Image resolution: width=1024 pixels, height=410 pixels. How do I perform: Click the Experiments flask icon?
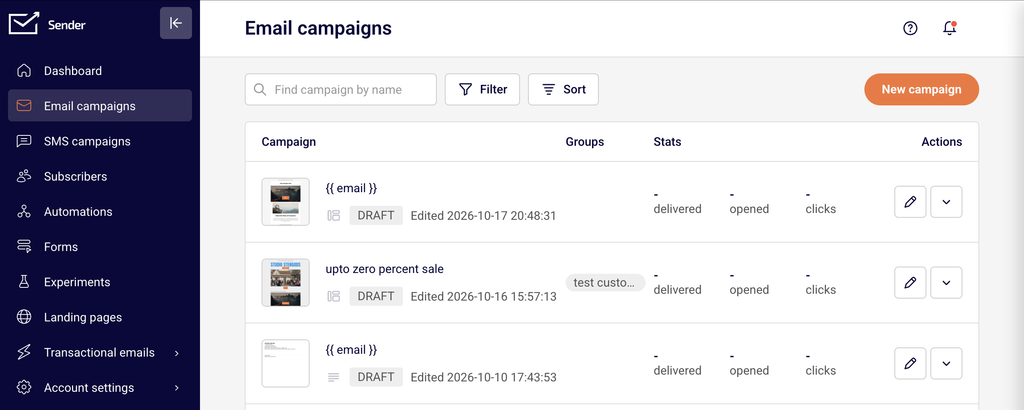tap(24, 282)
